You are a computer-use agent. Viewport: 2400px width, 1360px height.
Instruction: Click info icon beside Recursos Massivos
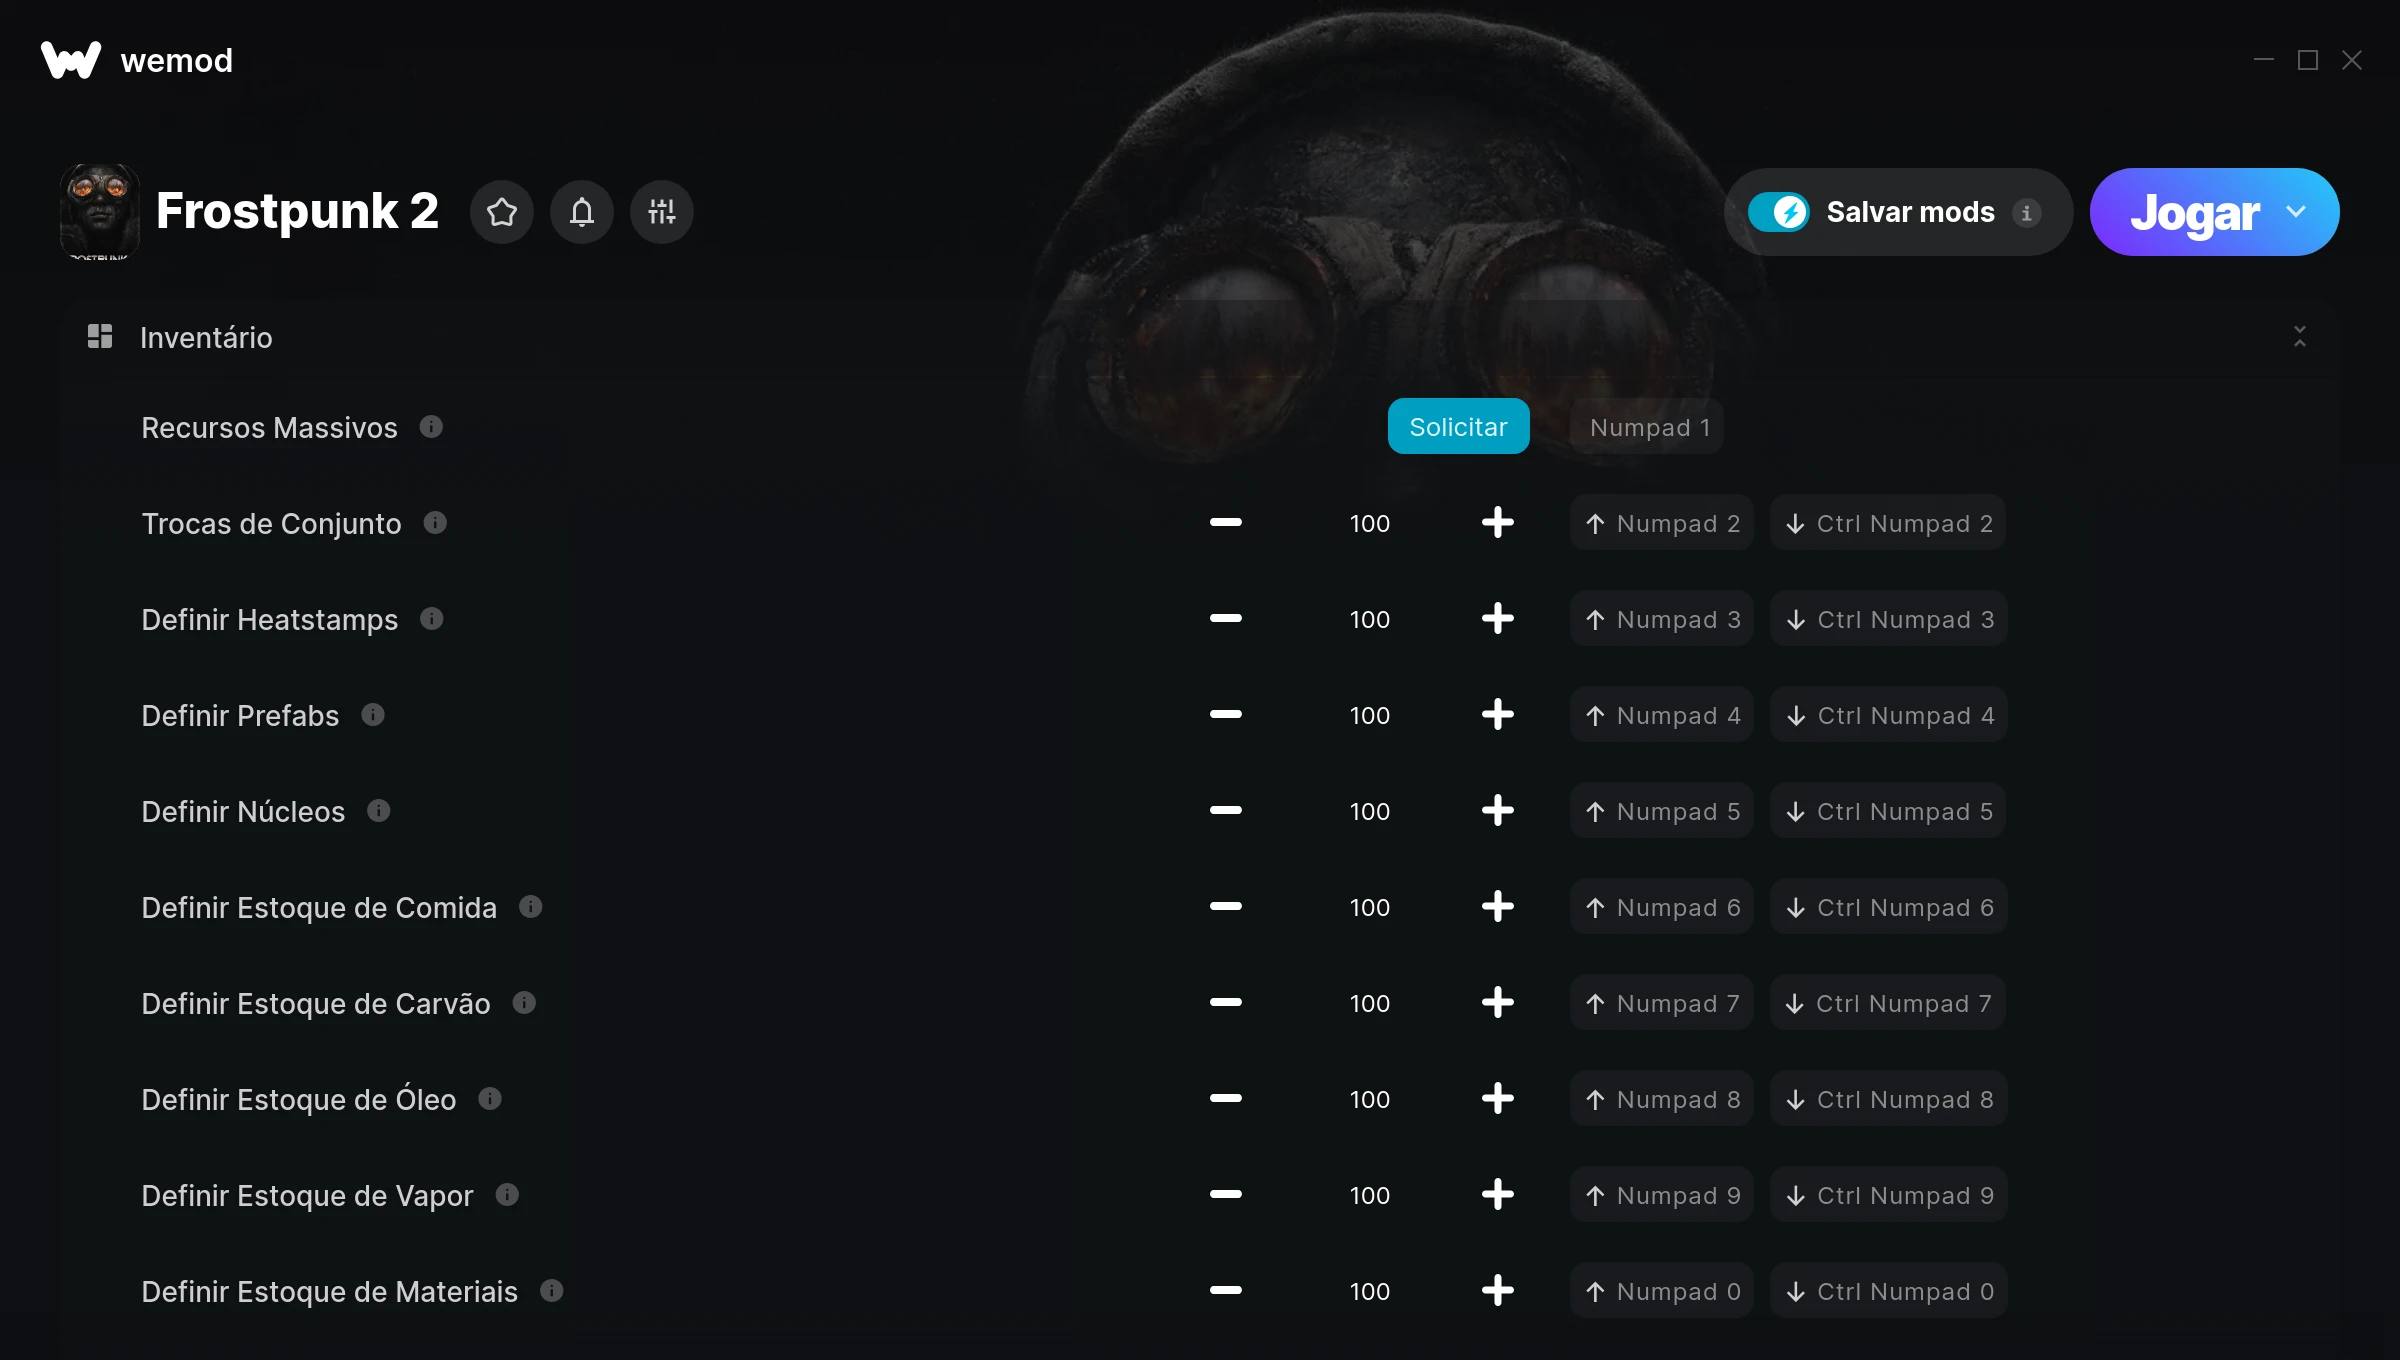(431, 427)
